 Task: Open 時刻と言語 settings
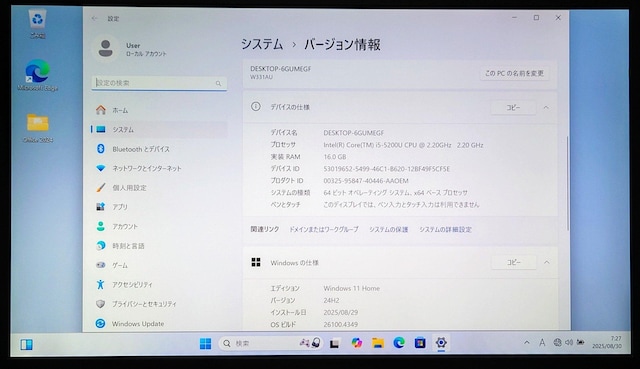tap(159, 246)
